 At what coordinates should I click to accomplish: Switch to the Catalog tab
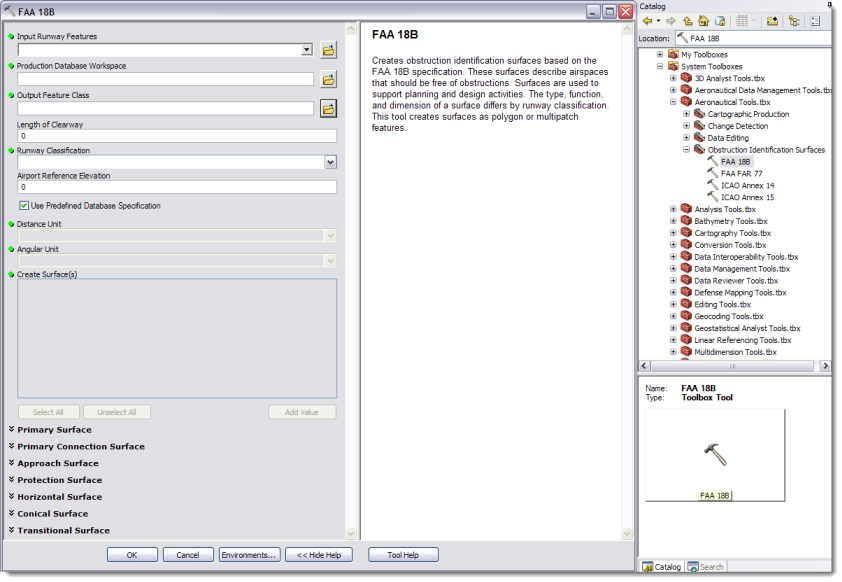pos(662,566)
